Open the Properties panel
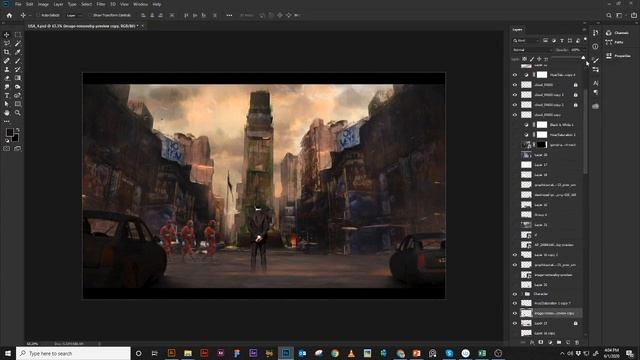 coord(618,56)
